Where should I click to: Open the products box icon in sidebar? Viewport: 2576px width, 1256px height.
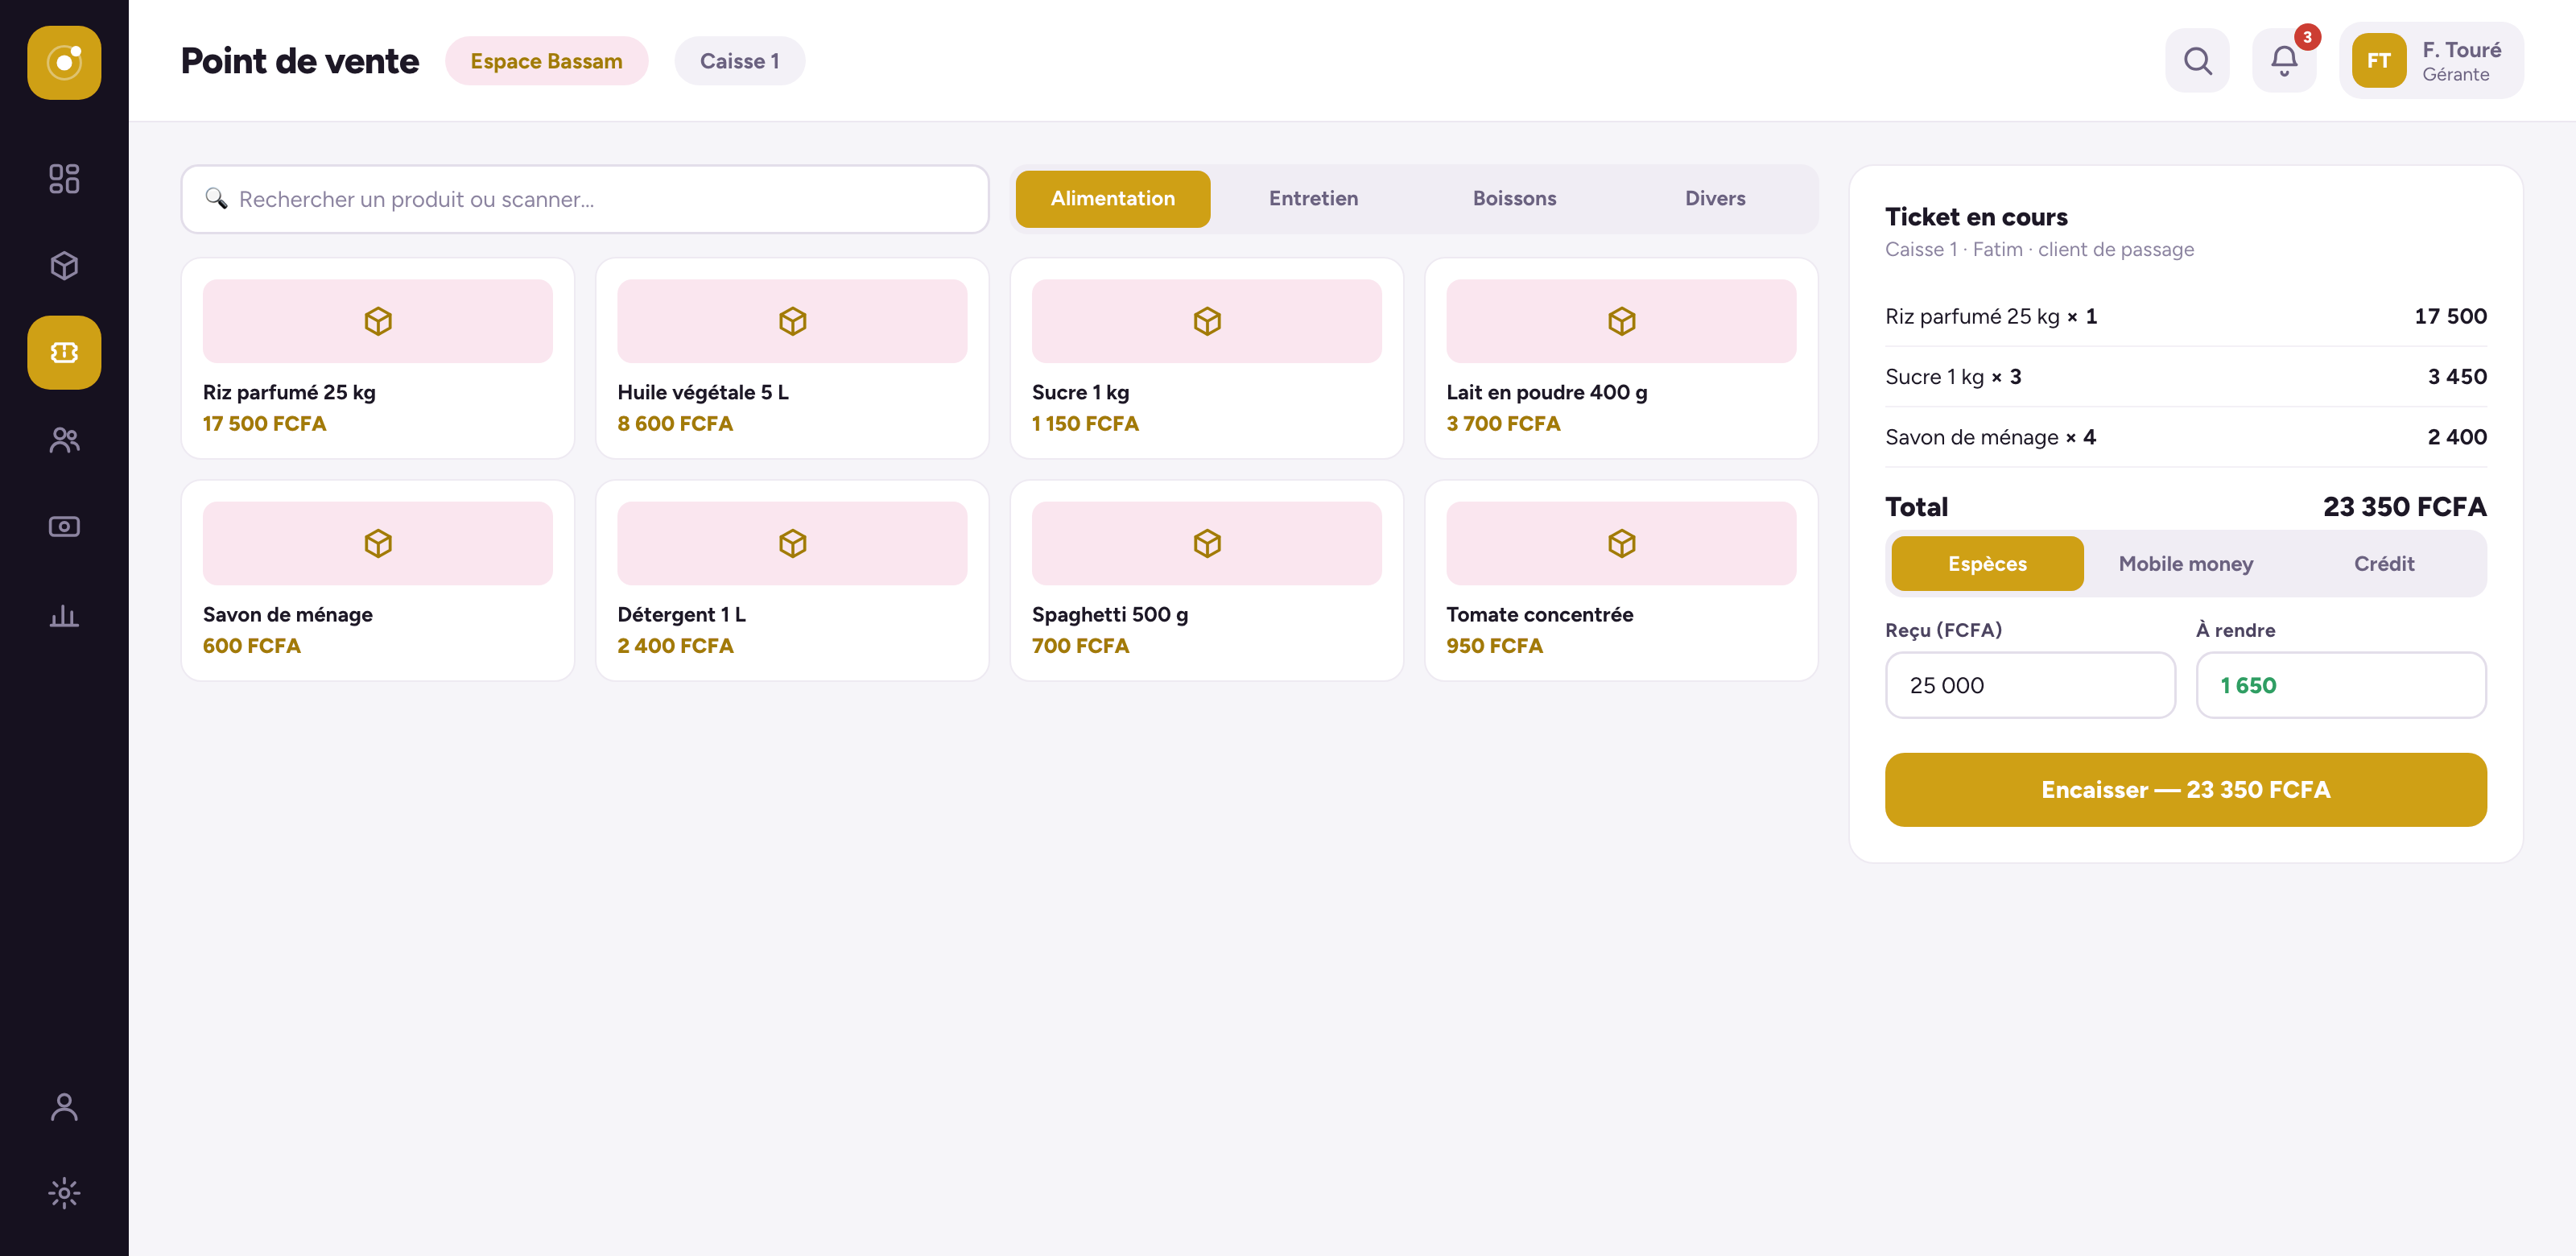pyautogui.click(x=64, y=265)
